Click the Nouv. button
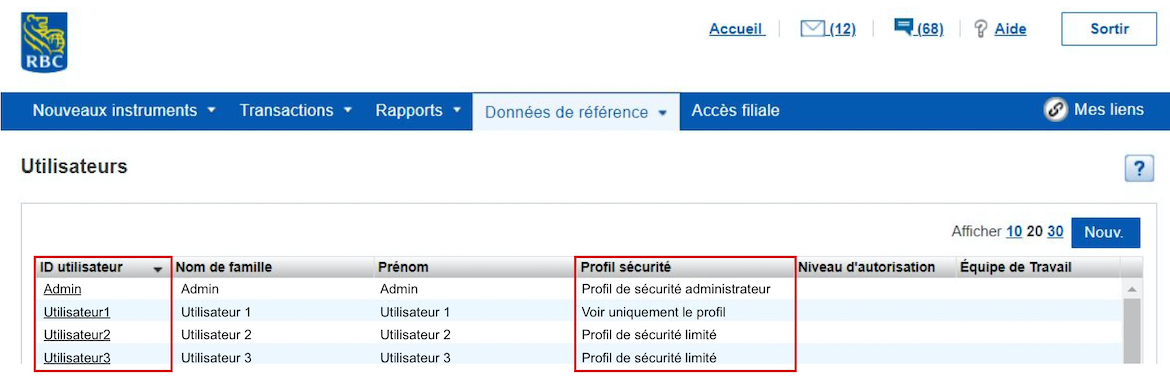Viewport: 1170px width, 382px height. pos(1105,232)
